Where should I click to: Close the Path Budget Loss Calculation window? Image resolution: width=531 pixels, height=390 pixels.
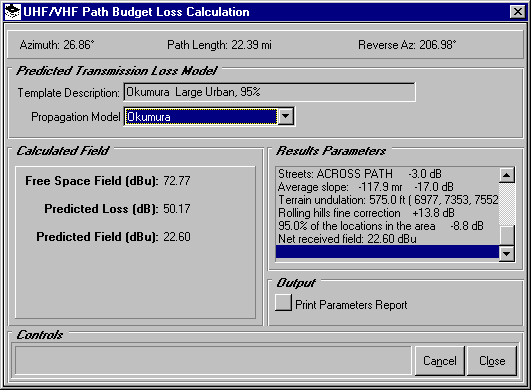[518, 12]
